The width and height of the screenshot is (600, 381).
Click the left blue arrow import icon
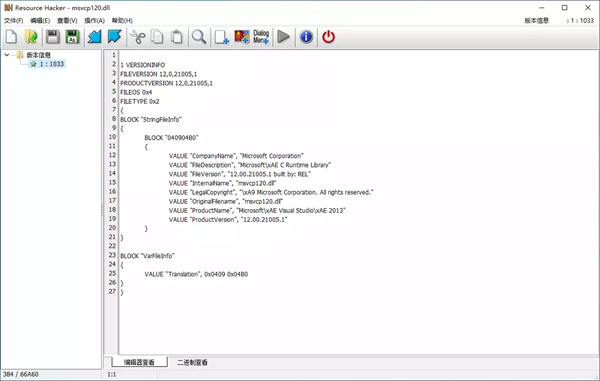click(x=95, y=37)
